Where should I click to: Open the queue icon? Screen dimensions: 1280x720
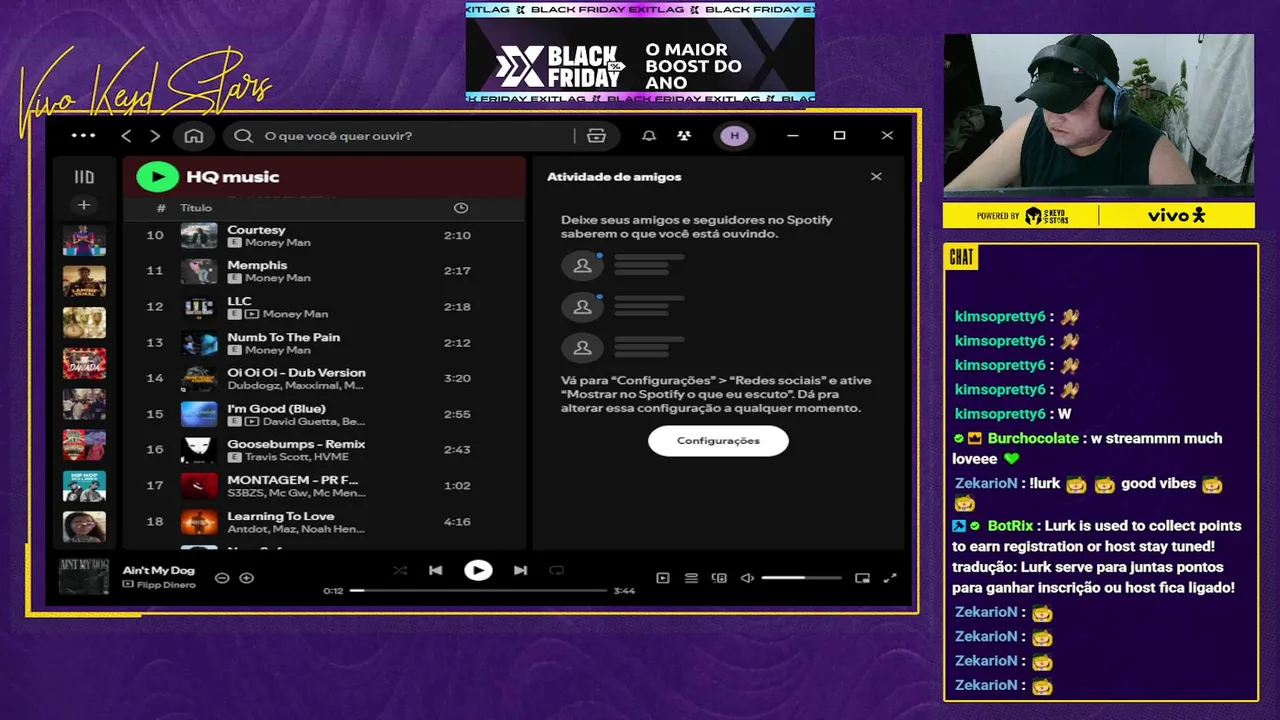pyautogui.click(x=691, y=578)
